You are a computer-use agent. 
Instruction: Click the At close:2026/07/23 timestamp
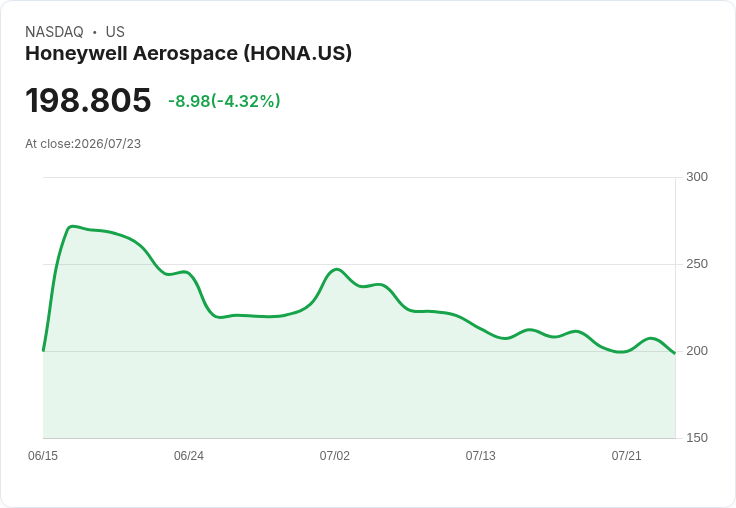pyautogui.click(x=83, y=144)
